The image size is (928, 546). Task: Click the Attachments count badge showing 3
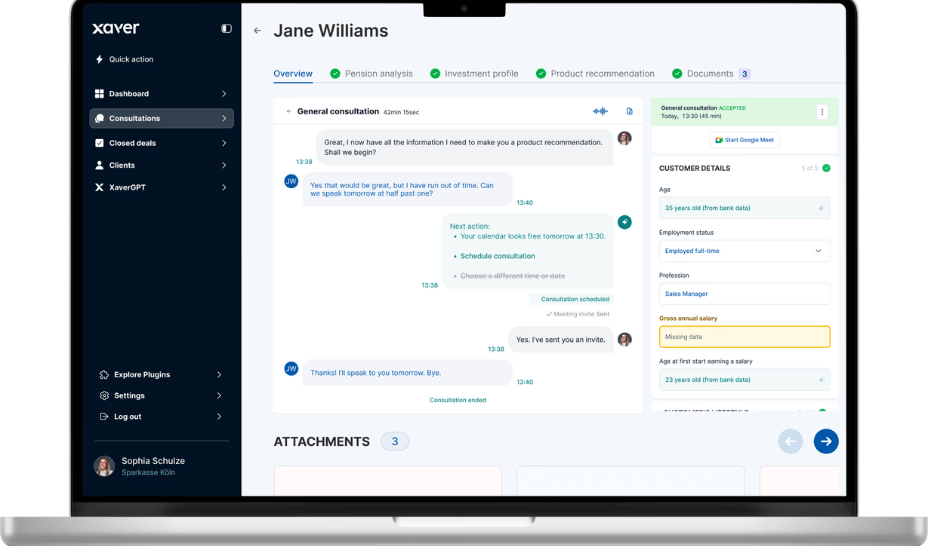(395, 441)
